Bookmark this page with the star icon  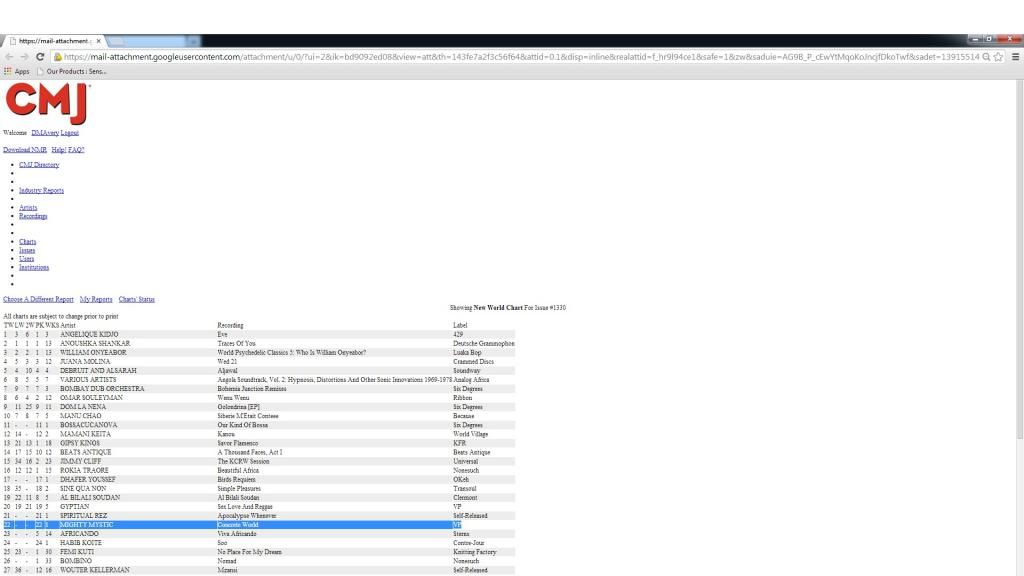(x=998, y=57)
